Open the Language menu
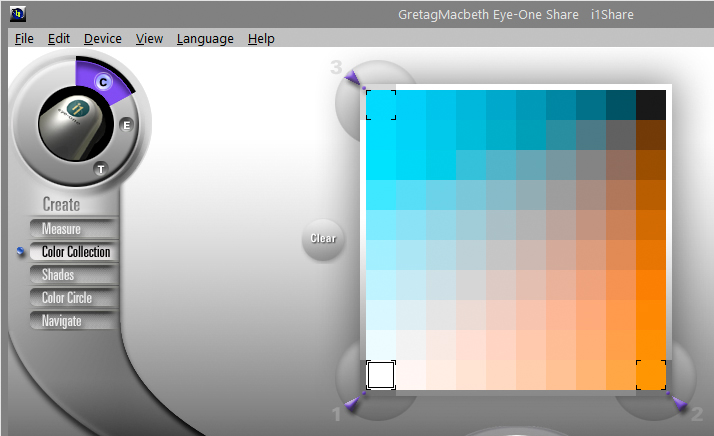This screenshot has height=436, width=714. coord(205,39)
